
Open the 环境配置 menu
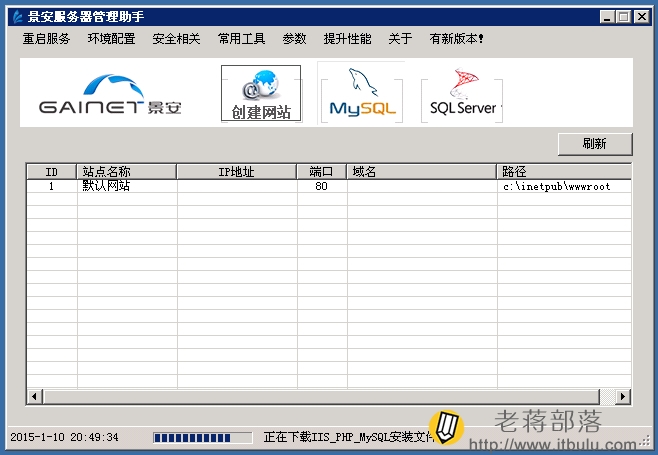pos(111,39)
